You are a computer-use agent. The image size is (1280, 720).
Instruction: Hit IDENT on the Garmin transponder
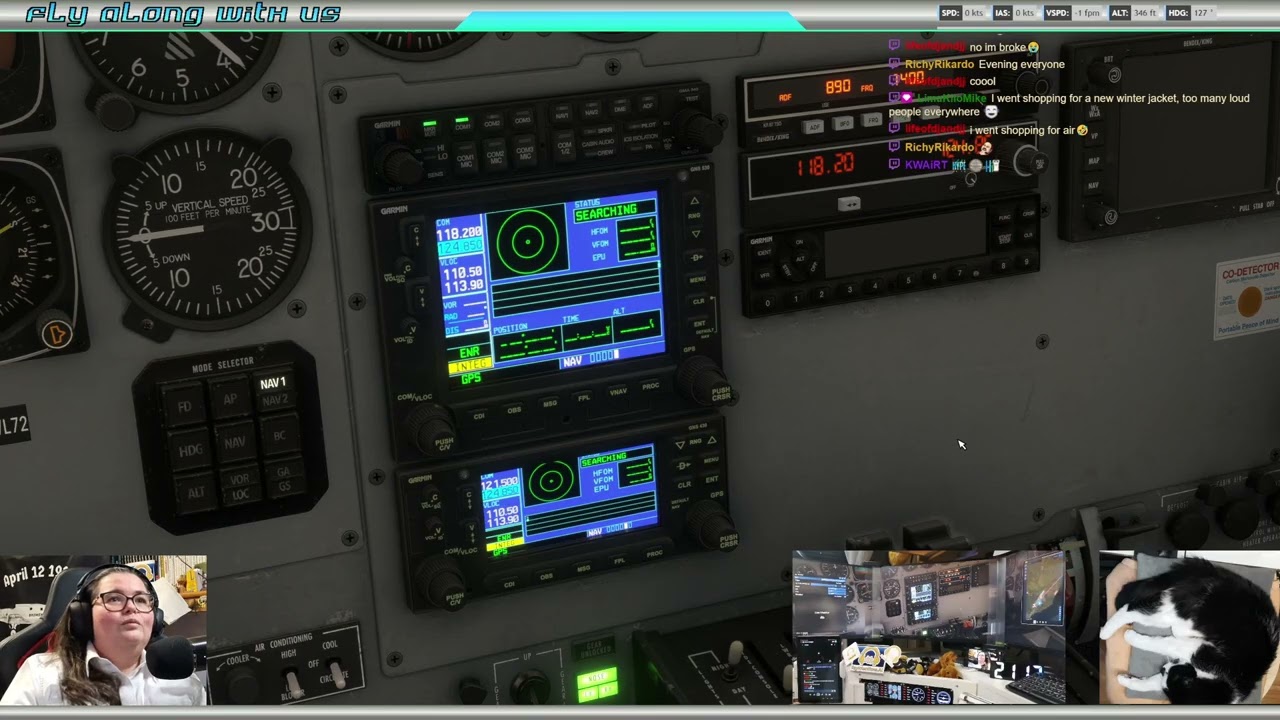click(764, 252)
